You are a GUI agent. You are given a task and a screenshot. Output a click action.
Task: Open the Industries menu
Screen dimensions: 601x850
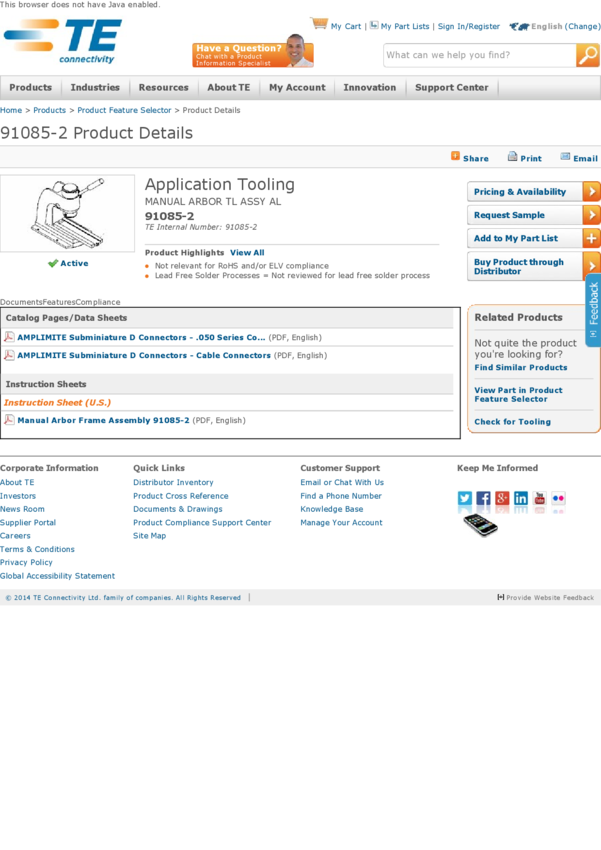(95, 87)
